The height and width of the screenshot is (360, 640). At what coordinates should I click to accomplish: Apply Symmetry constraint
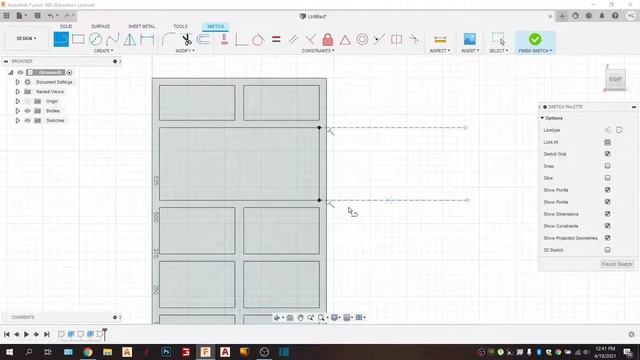(x=396, y=40)
